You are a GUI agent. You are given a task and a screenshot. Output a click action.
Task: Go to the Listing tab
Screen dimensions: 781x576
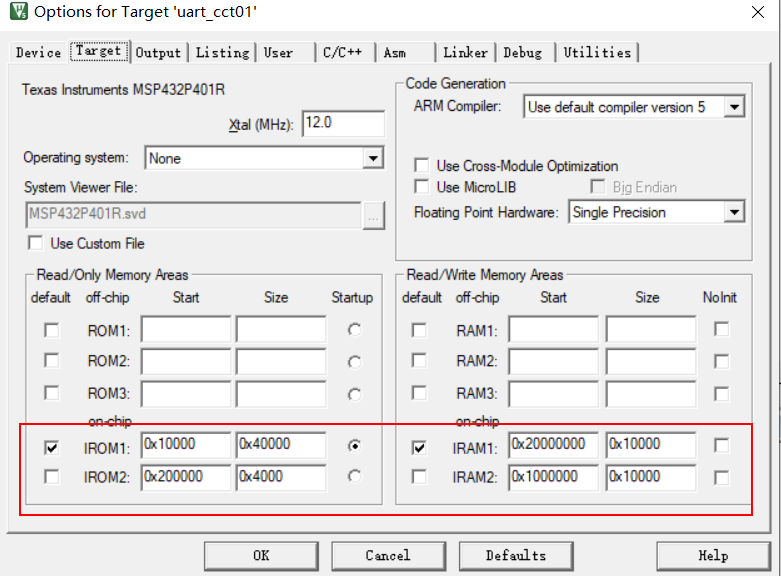222,52
